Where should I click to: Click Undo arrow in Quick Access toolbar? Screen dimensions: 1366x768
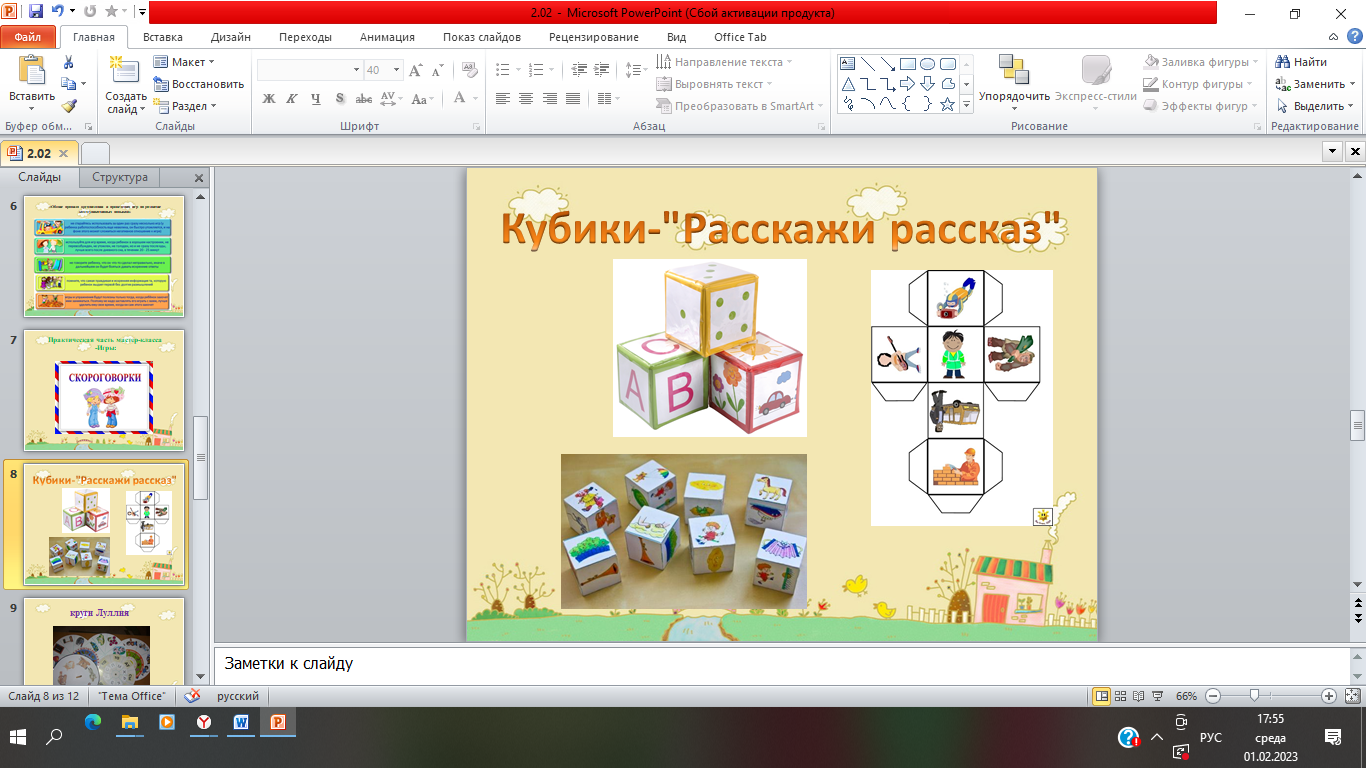59,13
